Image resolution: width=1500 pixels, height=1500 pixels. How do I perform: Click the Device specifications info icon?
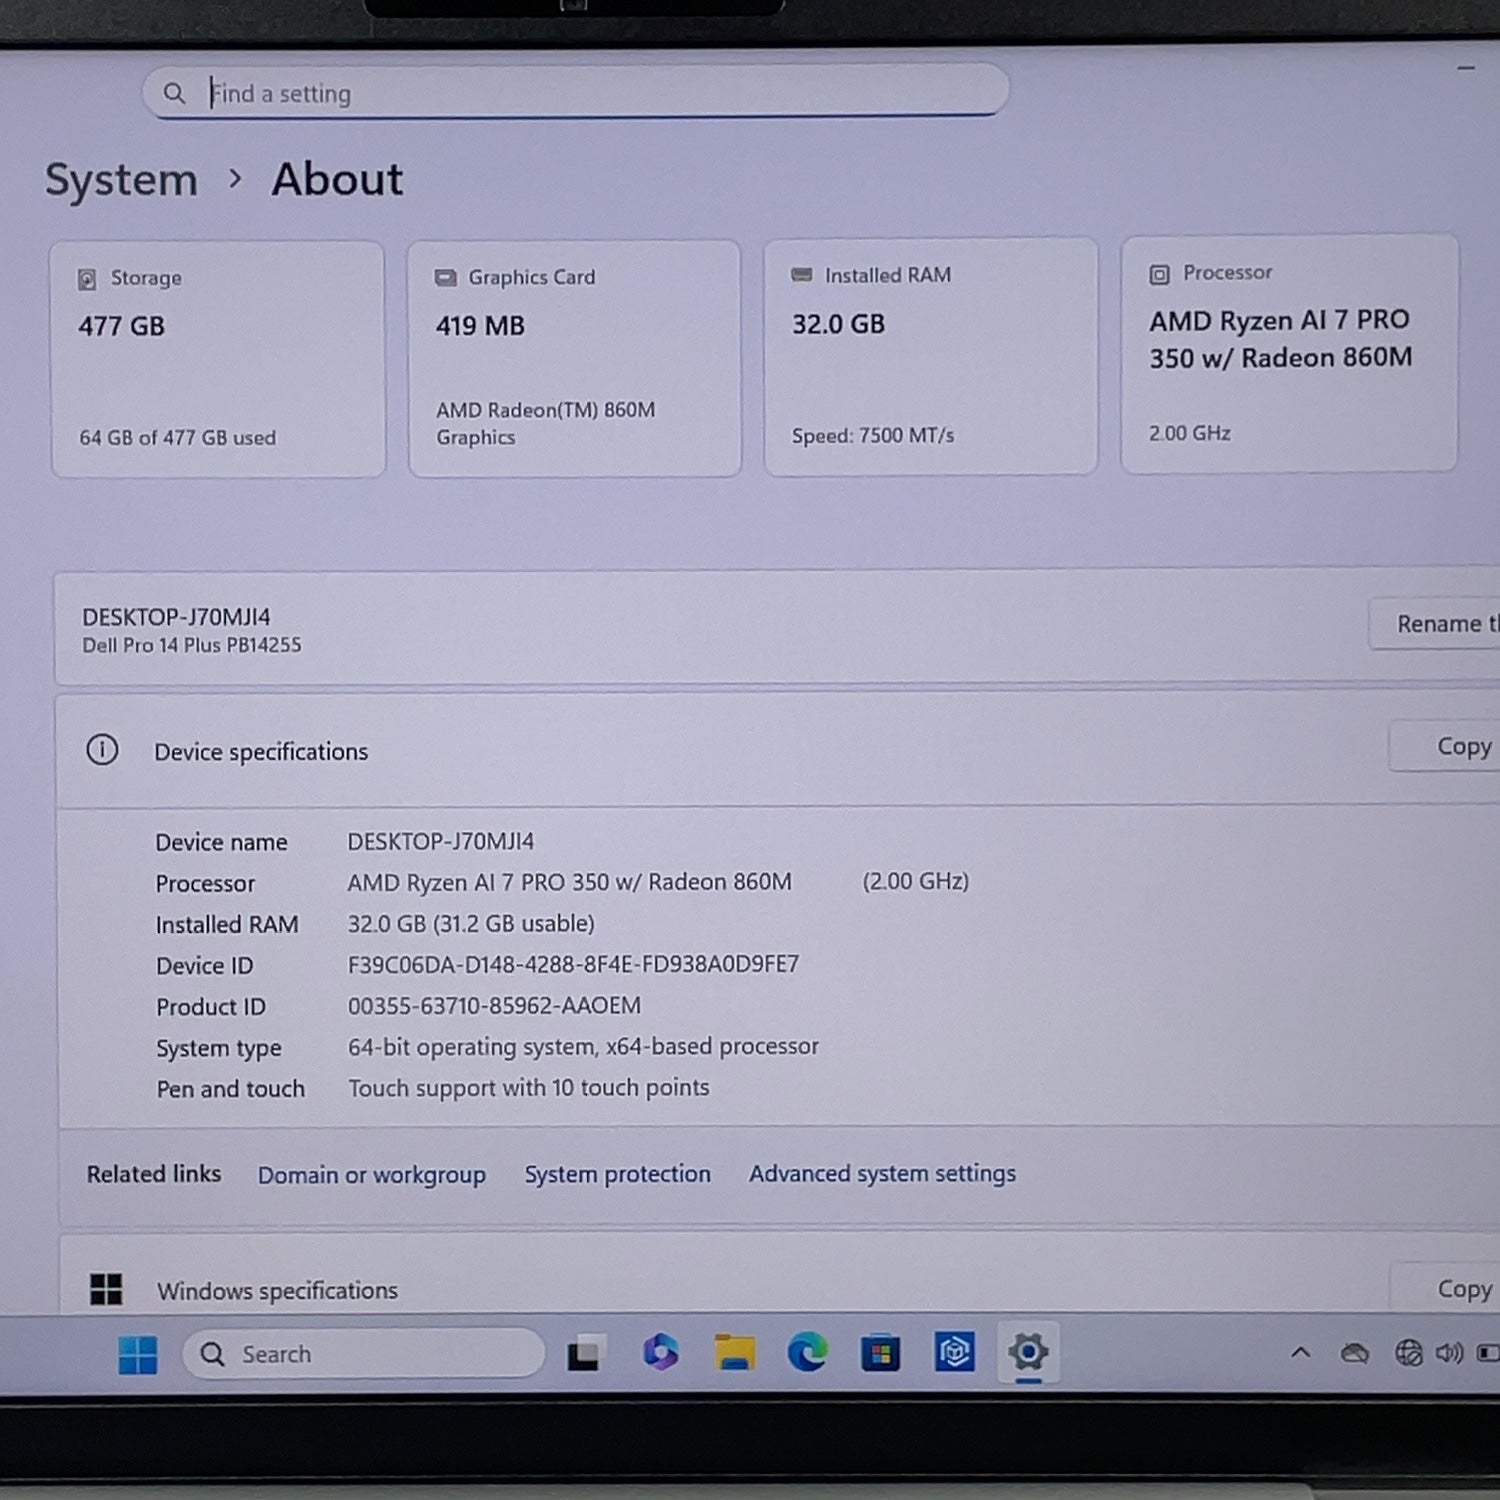[102, 749]
